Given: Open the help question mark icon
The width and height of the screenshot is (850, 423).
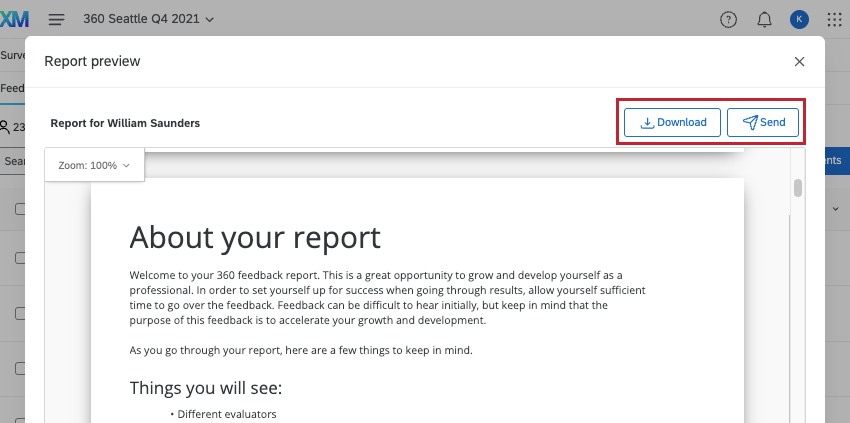Looking at the screenshot, I should coord(728,20).
